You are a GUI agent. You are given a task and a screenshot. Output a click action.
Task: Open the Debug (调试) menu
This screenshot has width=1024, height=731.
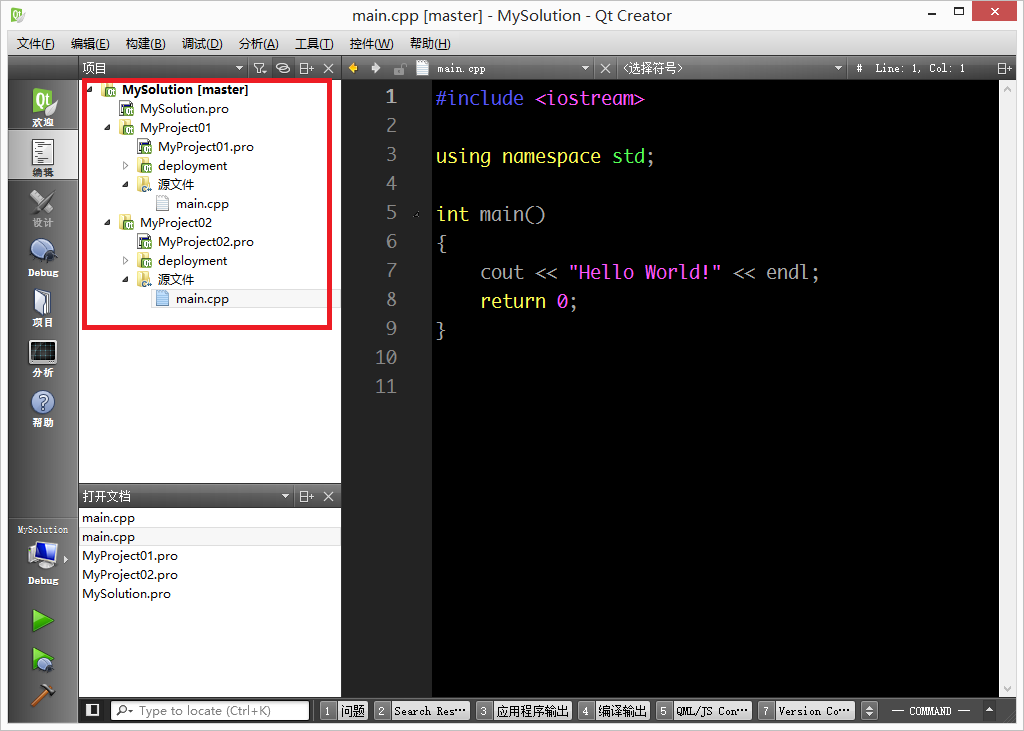[202, 44]
